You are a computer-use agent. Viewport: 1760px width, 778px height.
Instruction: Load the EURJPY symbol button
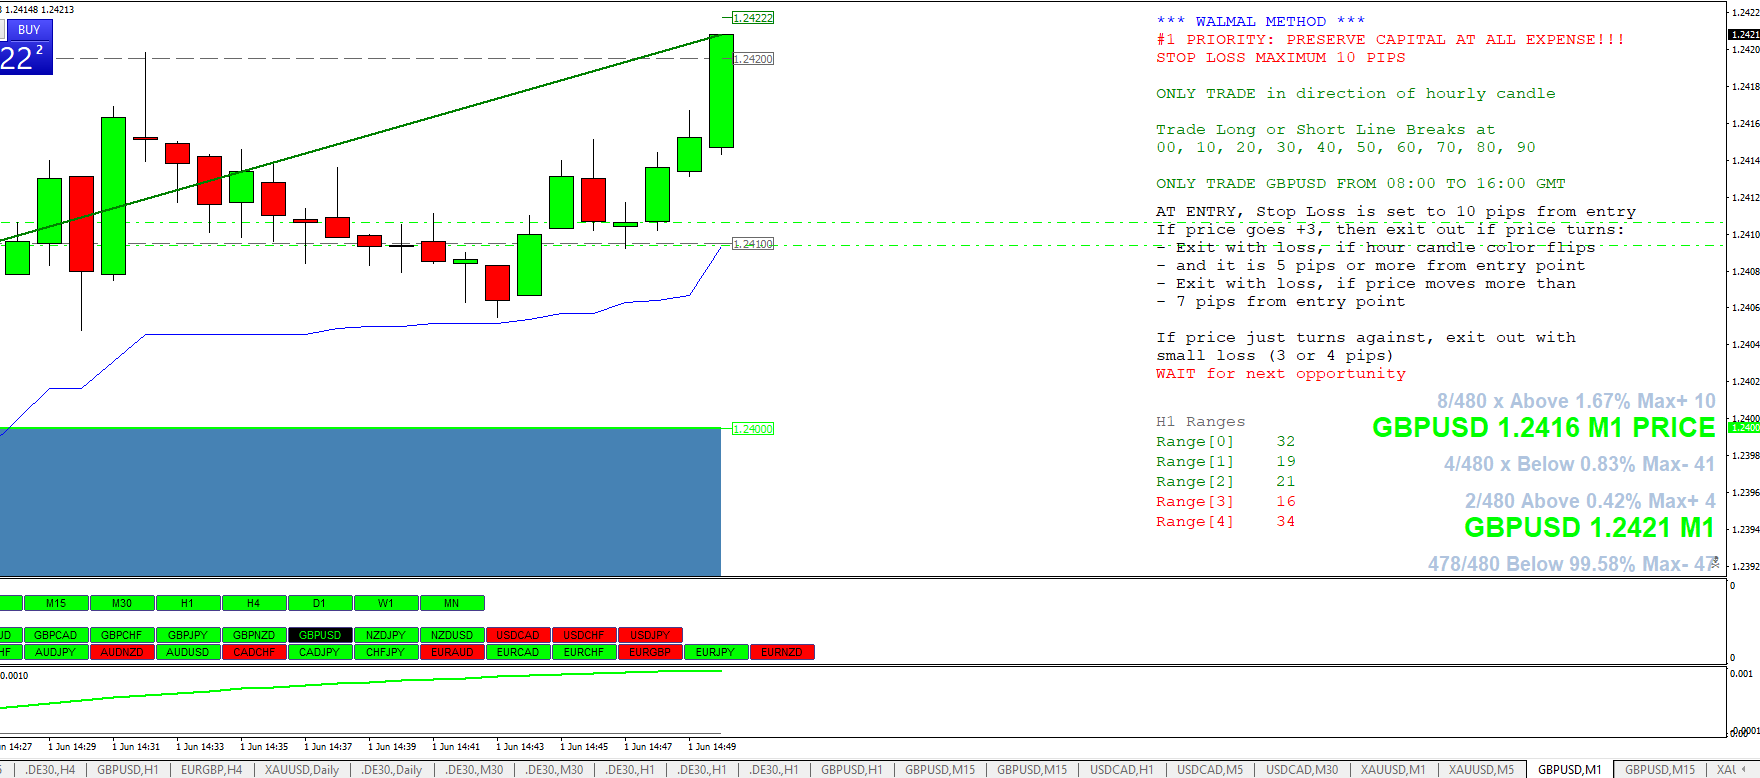pos(716,652)
